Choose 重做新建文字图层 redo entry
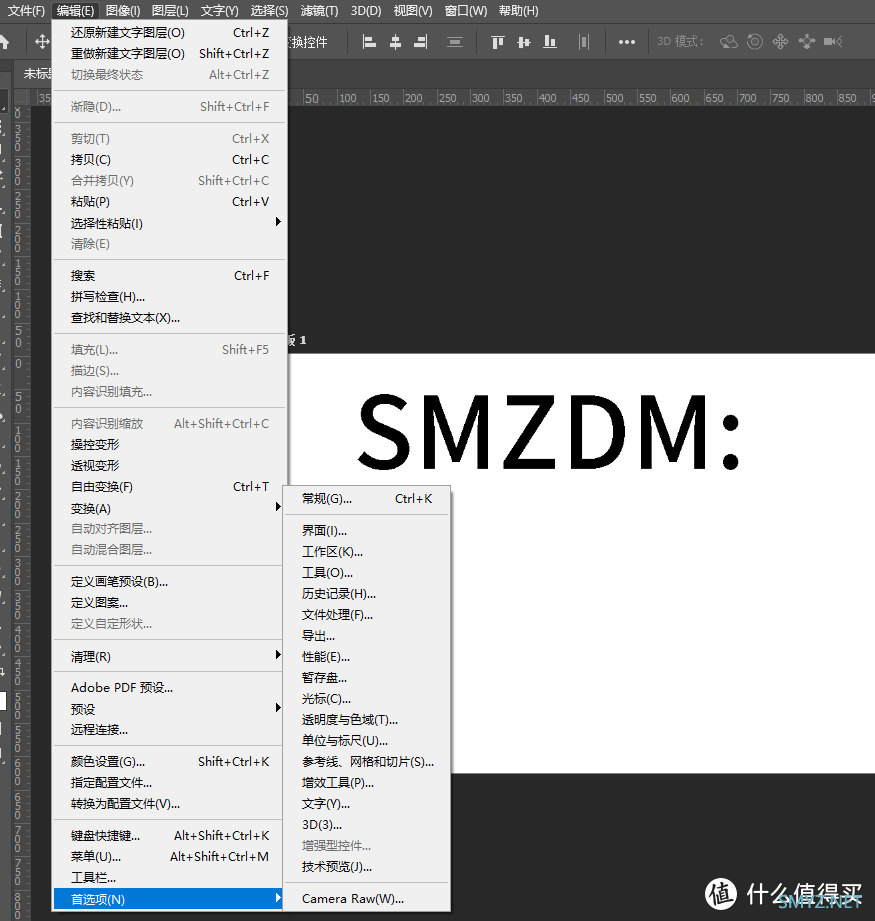The image size is (875, 921). (169, 54)
